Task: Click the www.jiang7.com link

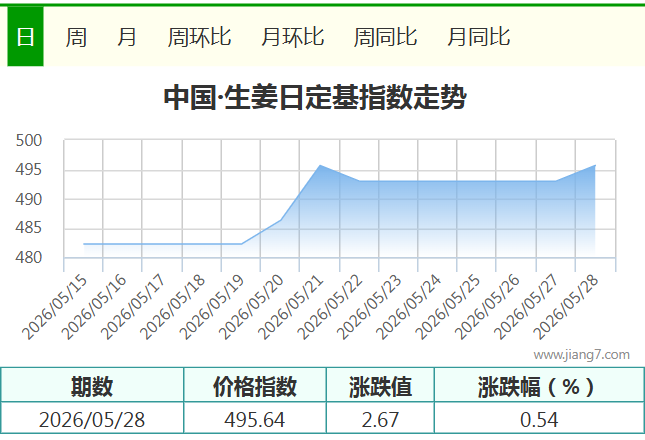Action: 581,354
